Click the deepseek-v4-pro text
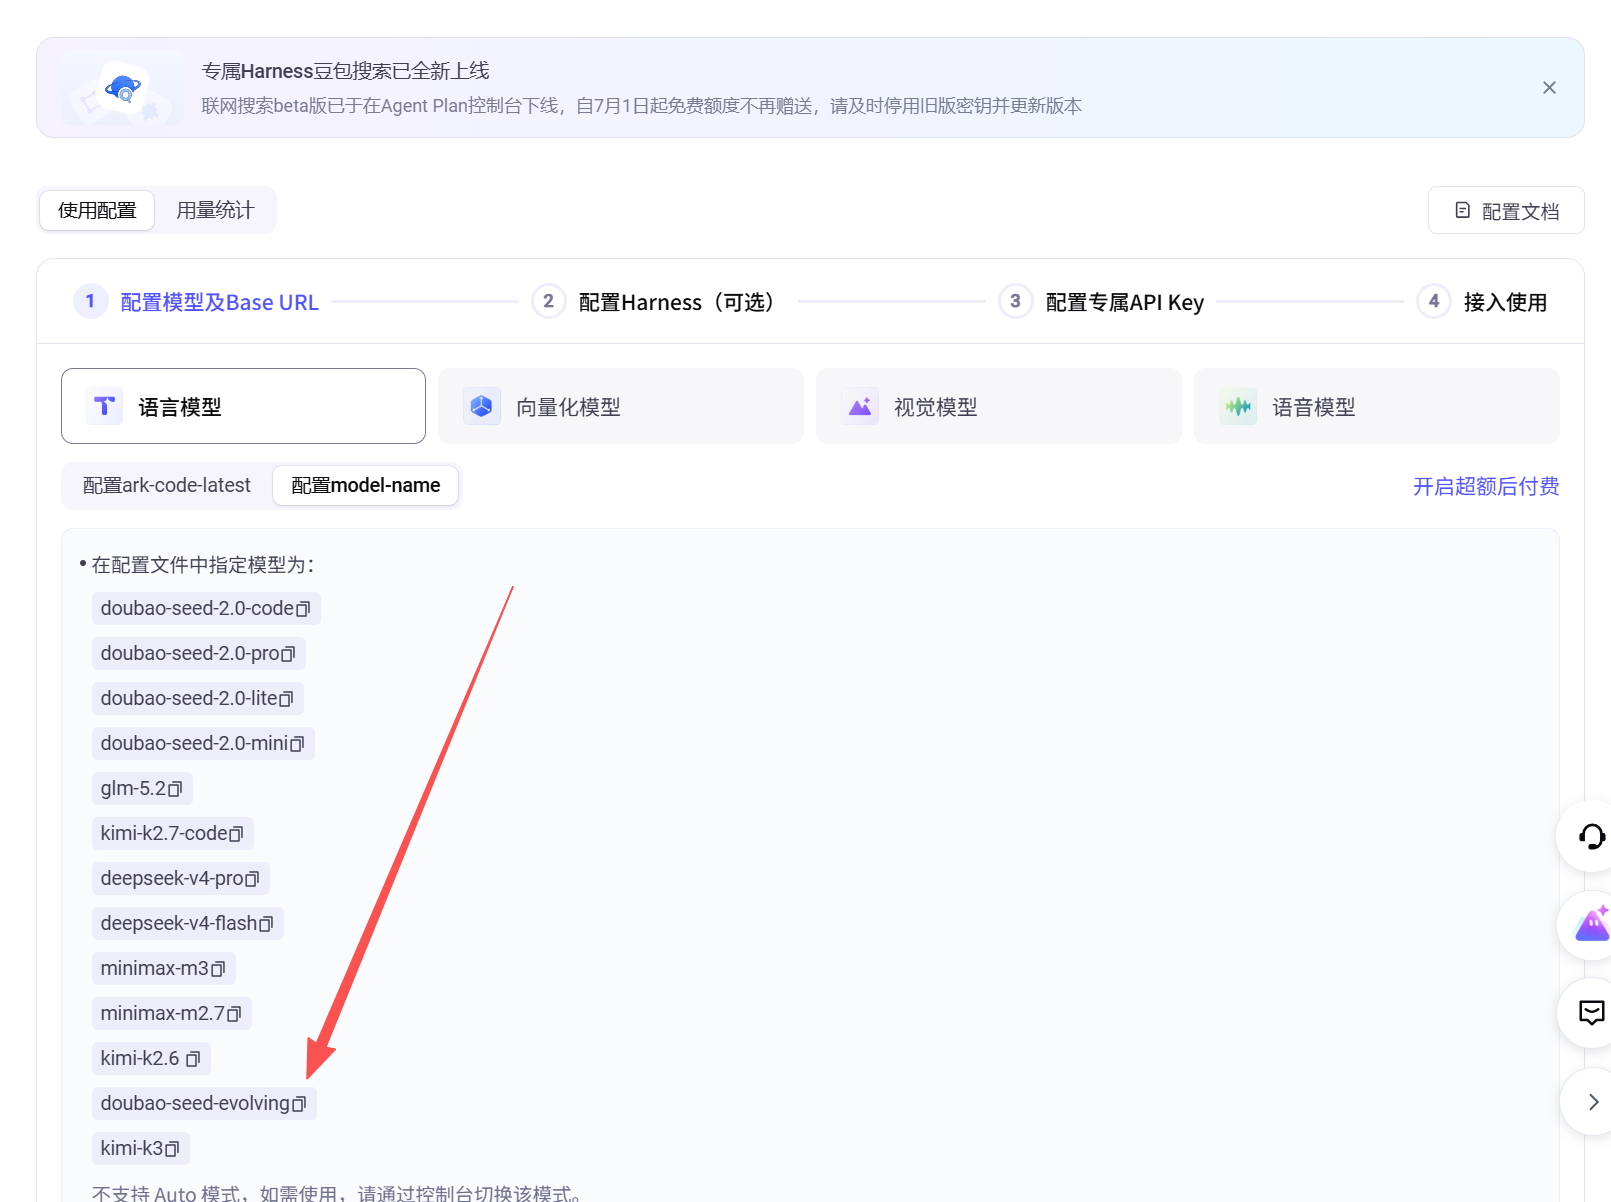The width and height of the screenshot is (1611, 1202). click(172, 878)
